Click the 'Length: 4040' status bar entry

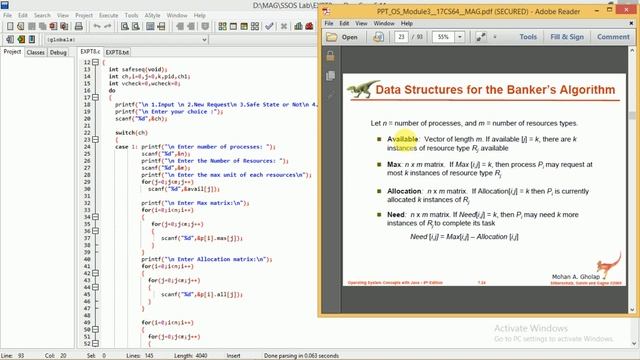192,356
